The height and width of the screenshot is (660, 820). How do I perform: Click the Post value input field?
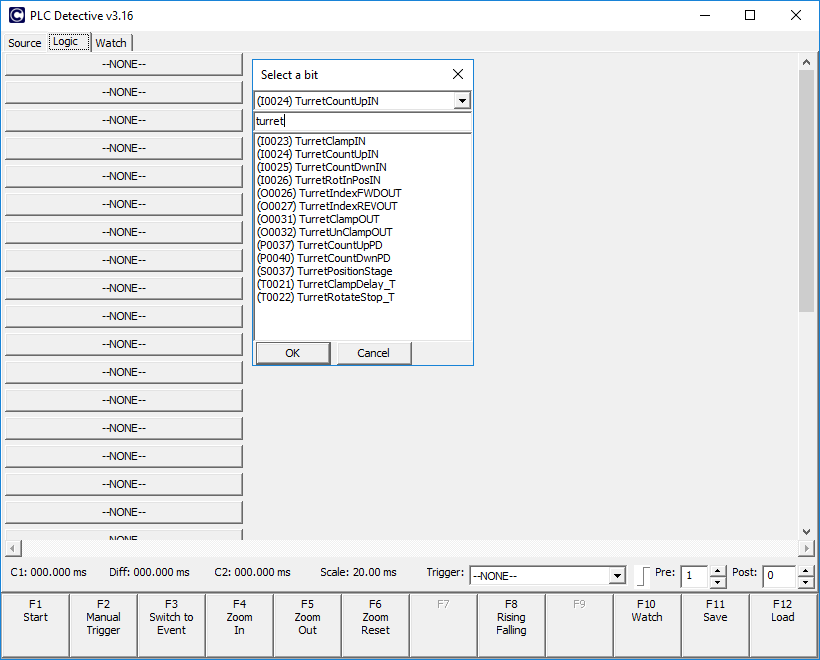(779, 576)
